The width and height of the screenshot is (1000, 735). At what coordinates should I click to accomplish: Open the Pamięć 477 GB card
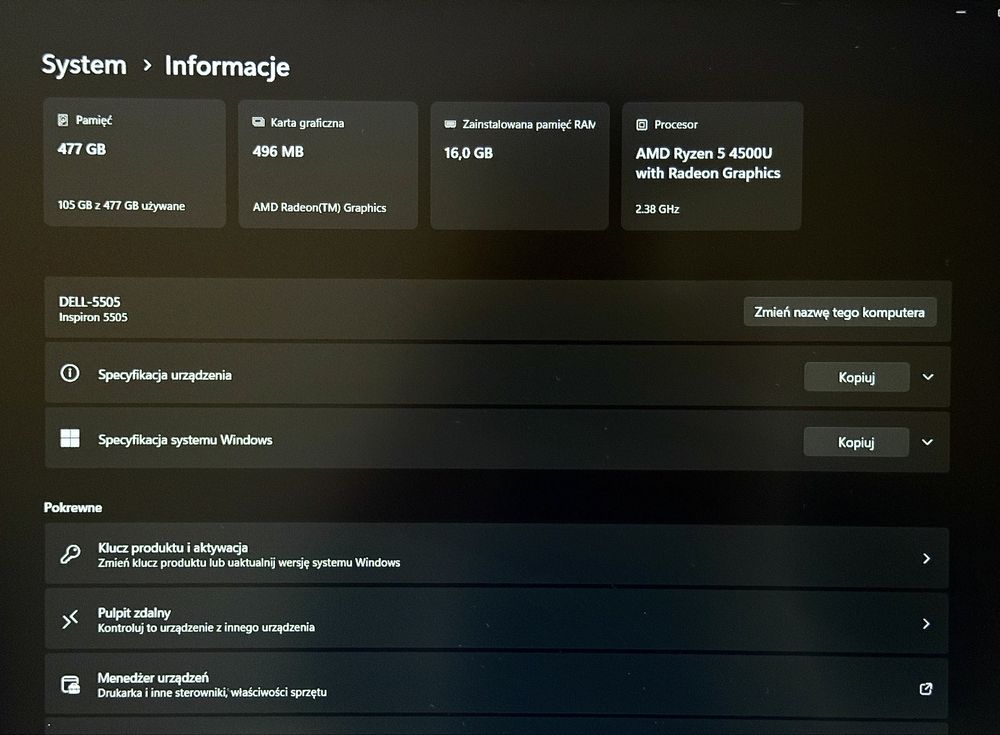(135, 163)
